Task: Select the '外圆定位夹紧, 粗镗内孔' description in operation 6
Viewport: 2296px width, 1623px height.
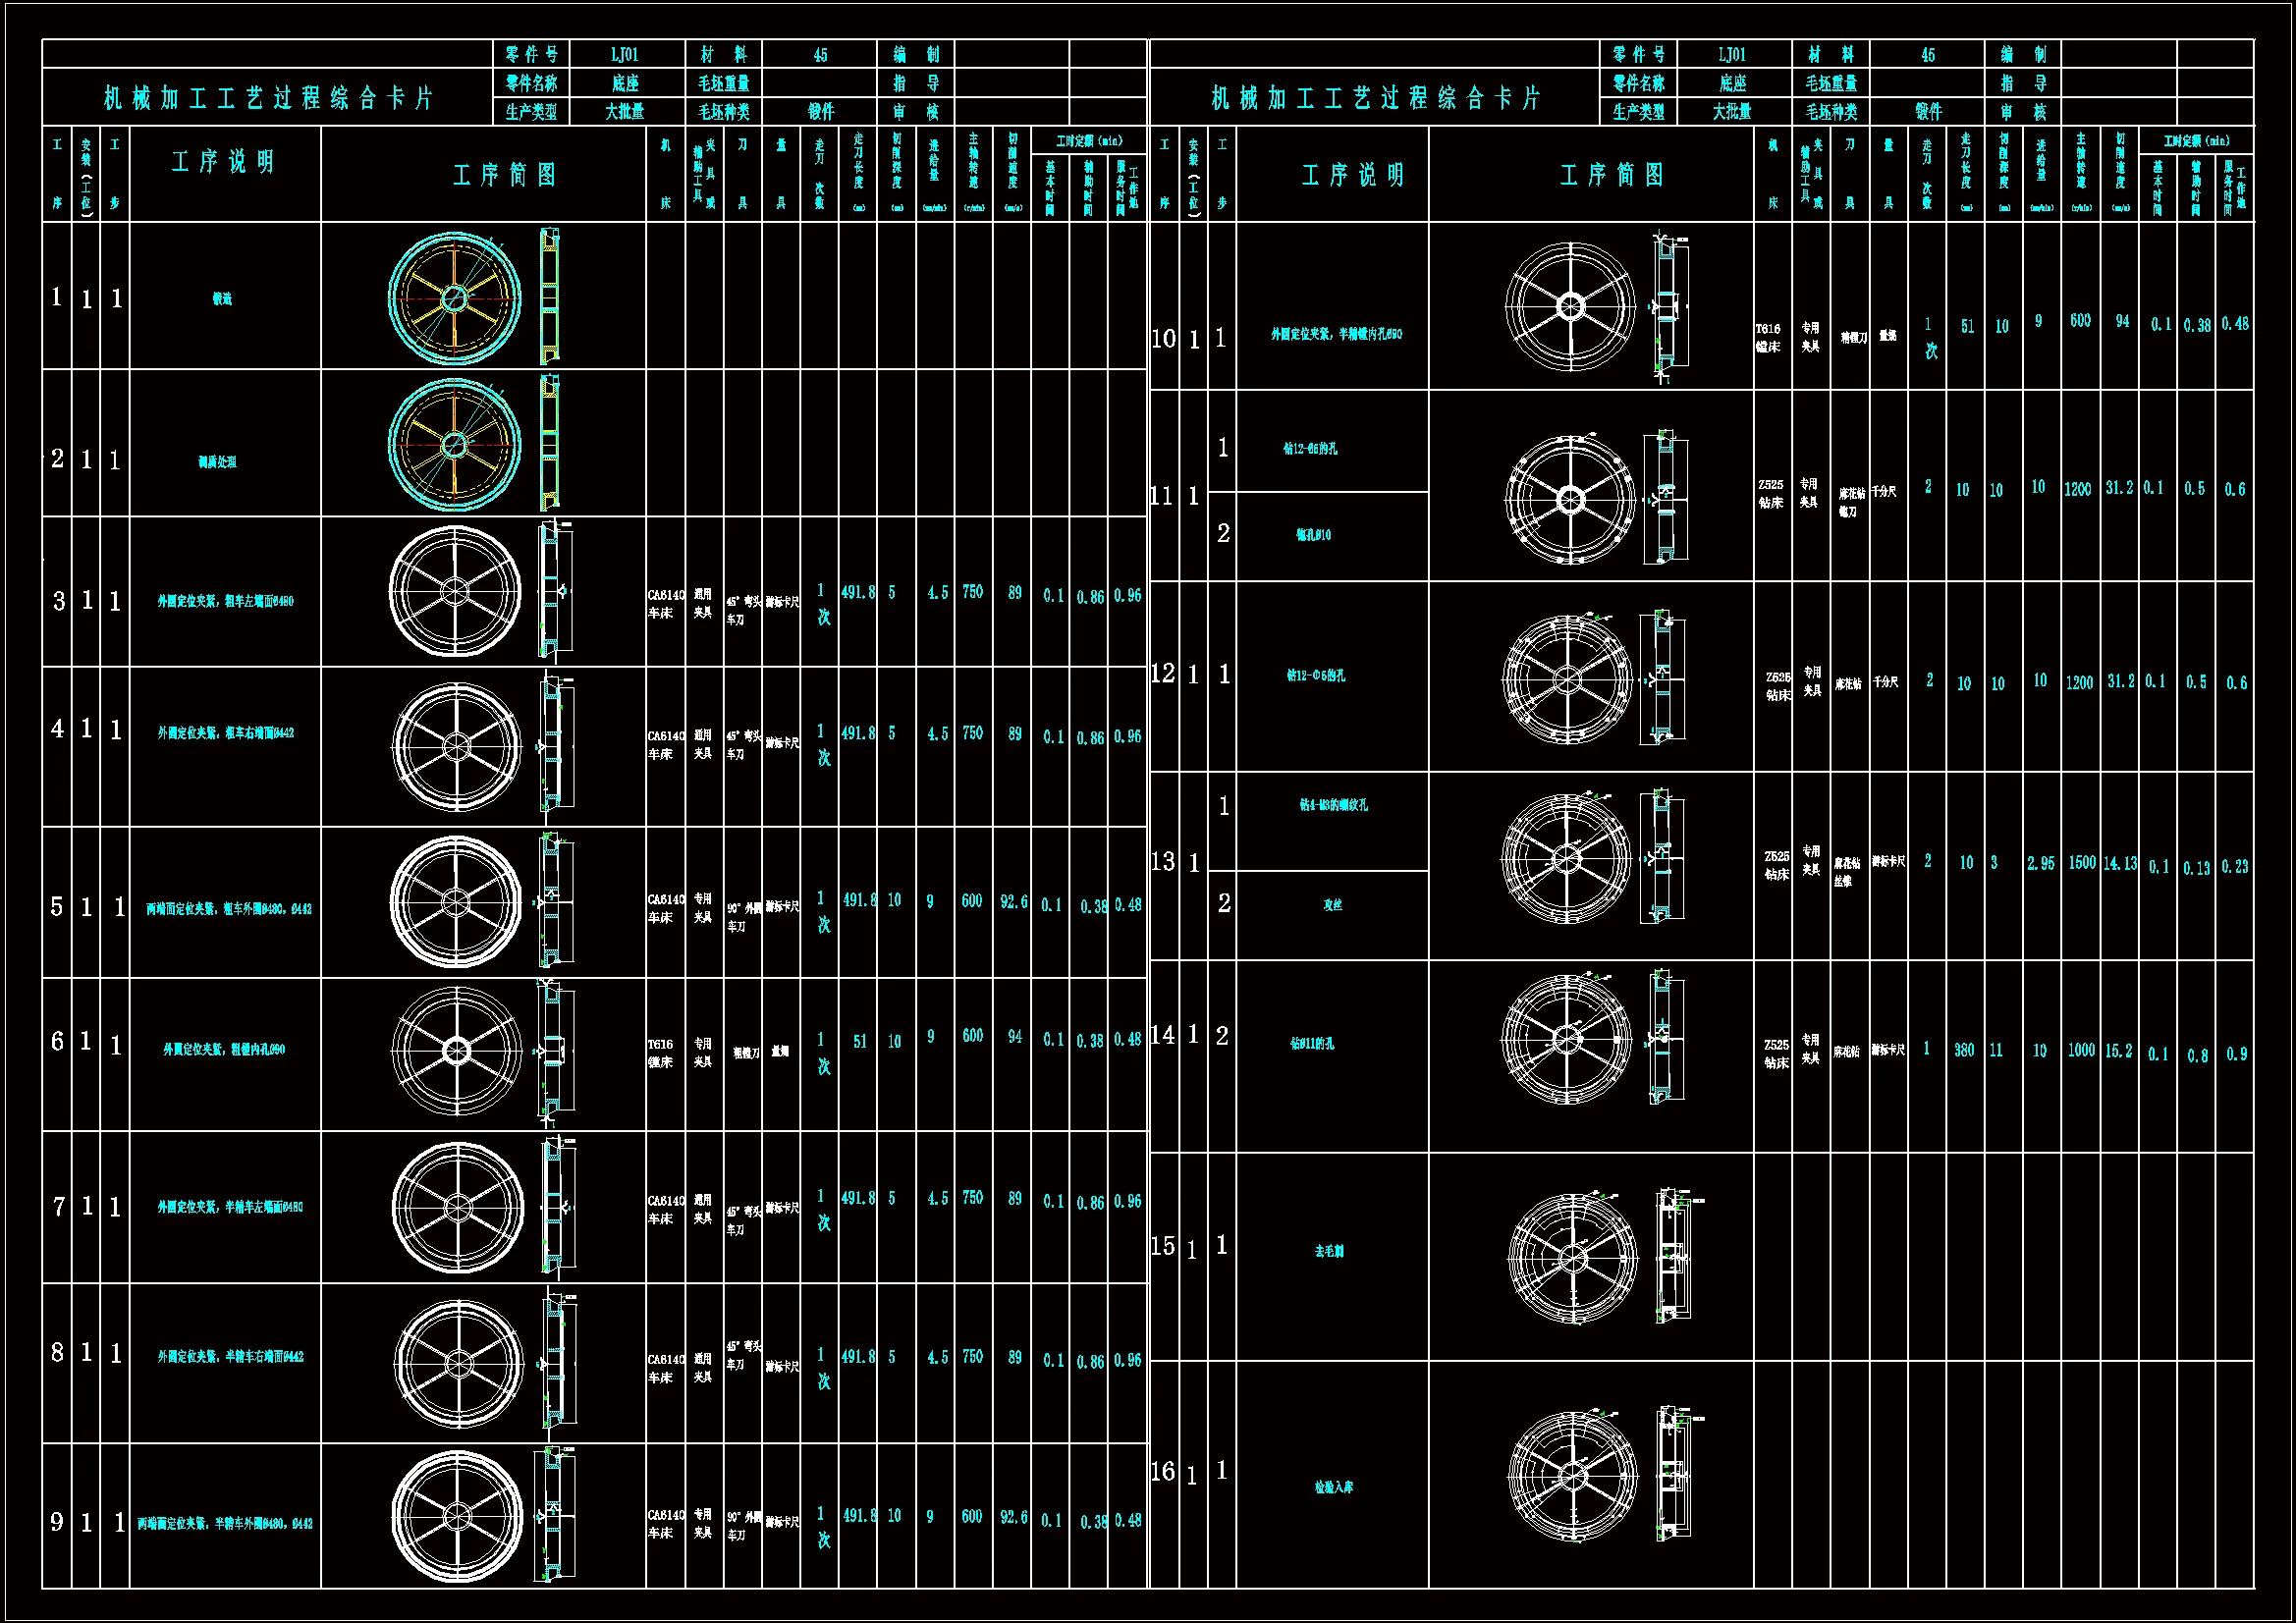Action: pyautogui.click(x=224, y=1050)
